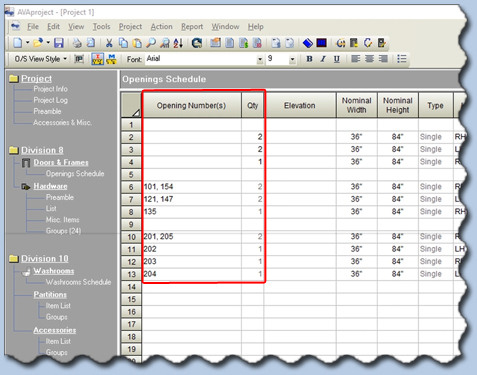Click the Accessories & Misc. tree item

[x=62, y=122]
